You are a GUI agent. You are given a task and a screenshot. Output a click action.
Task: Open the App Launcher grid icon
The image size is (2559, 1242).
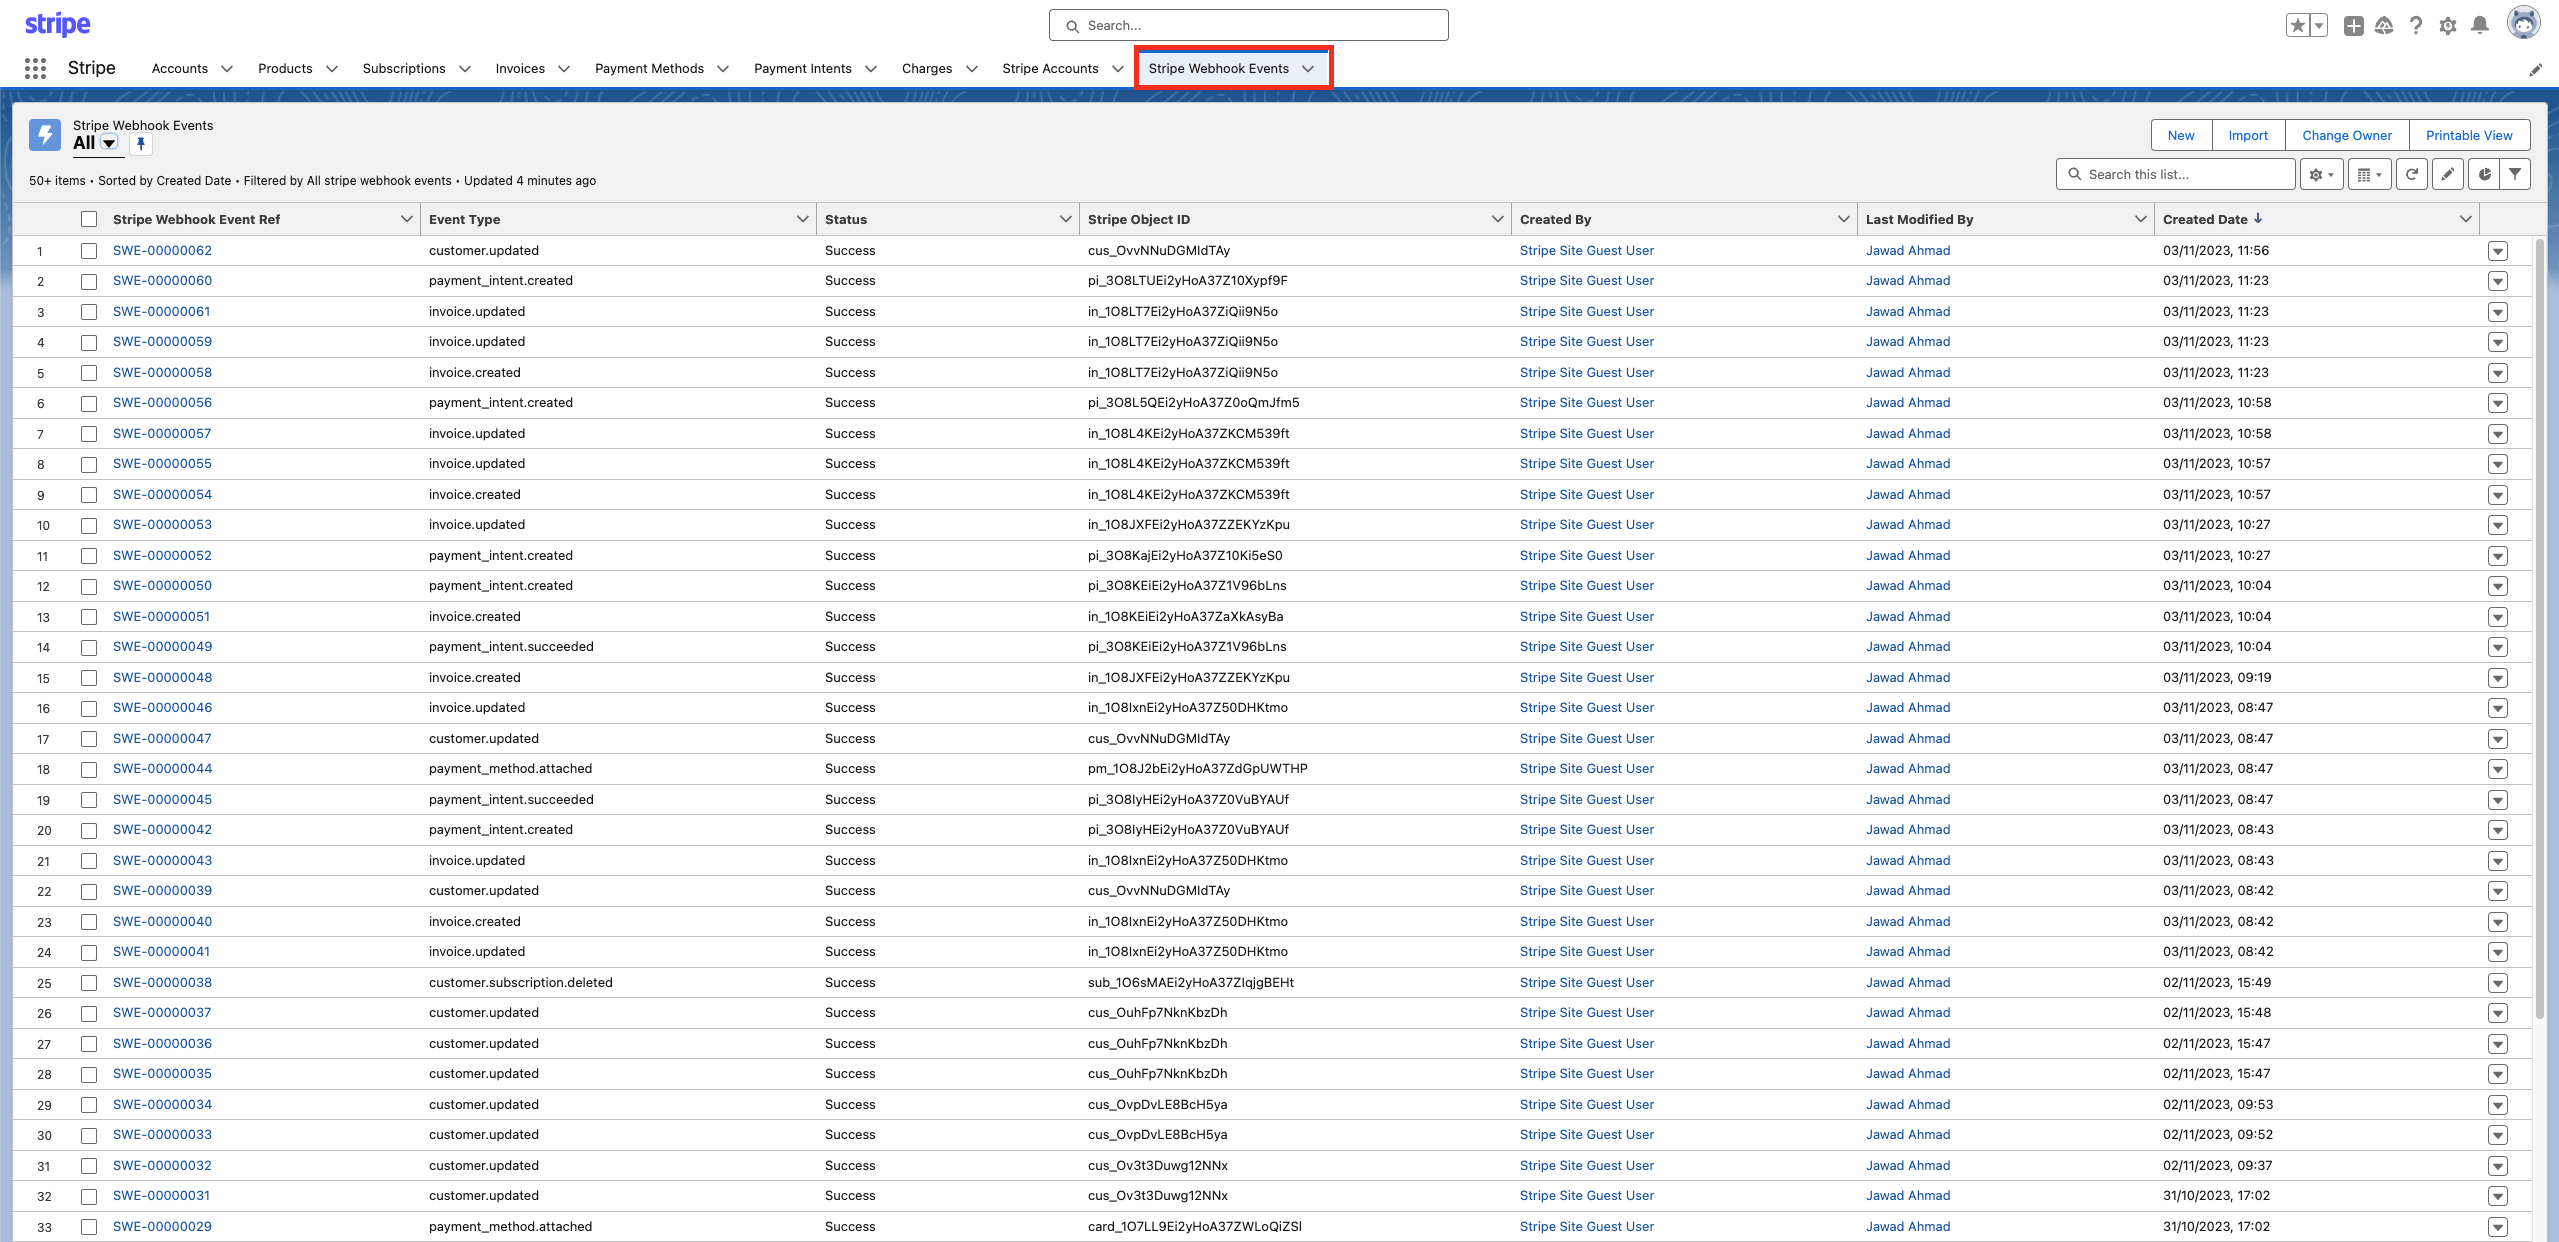tap(35, 68)
